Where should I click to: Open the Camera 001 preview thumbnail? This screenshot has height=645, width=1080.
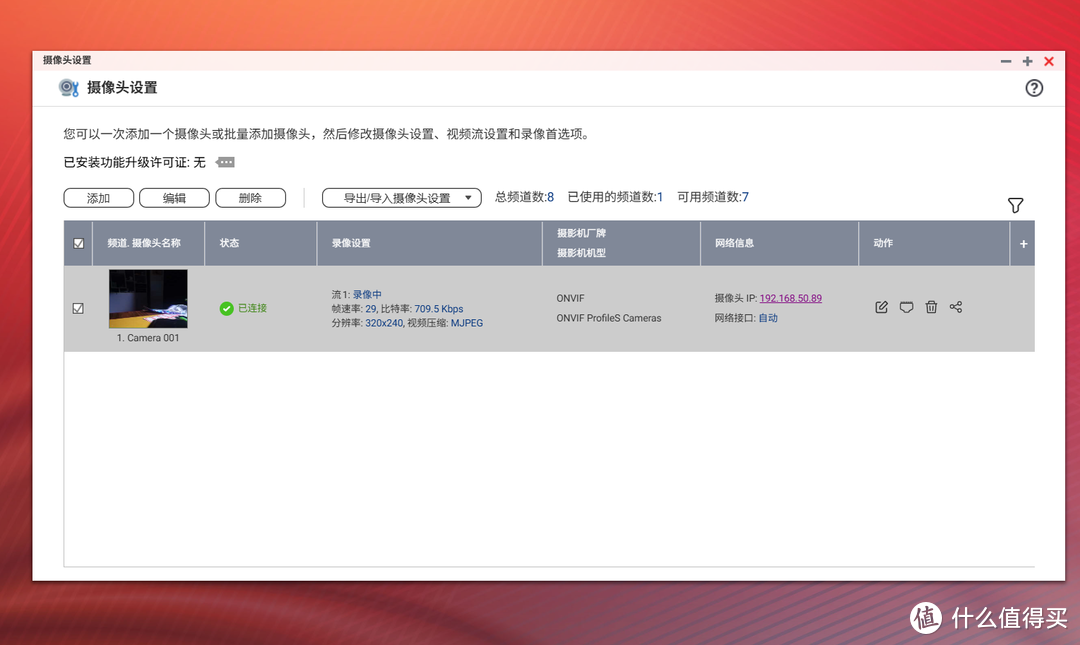[x=148, y=299]
